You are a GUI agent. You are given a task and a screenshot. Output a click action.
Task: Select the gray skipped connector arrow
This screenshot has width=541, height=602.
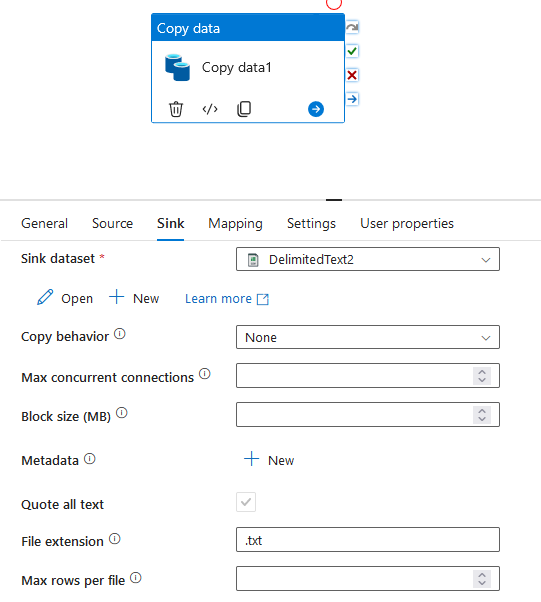[x=352, y=27]
